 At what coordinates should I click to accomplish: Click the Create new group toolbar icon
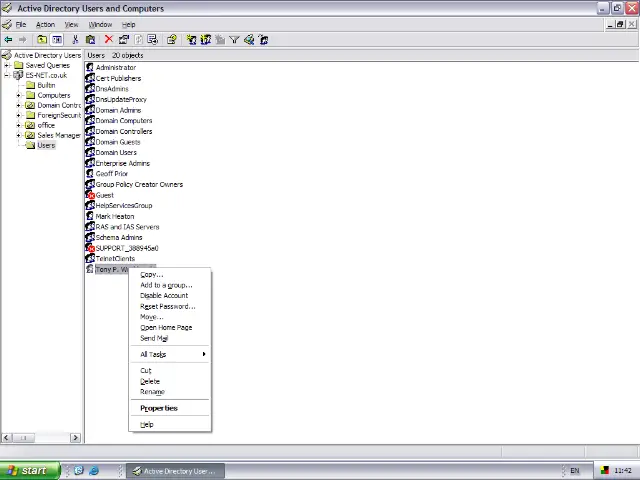(206, 40)
